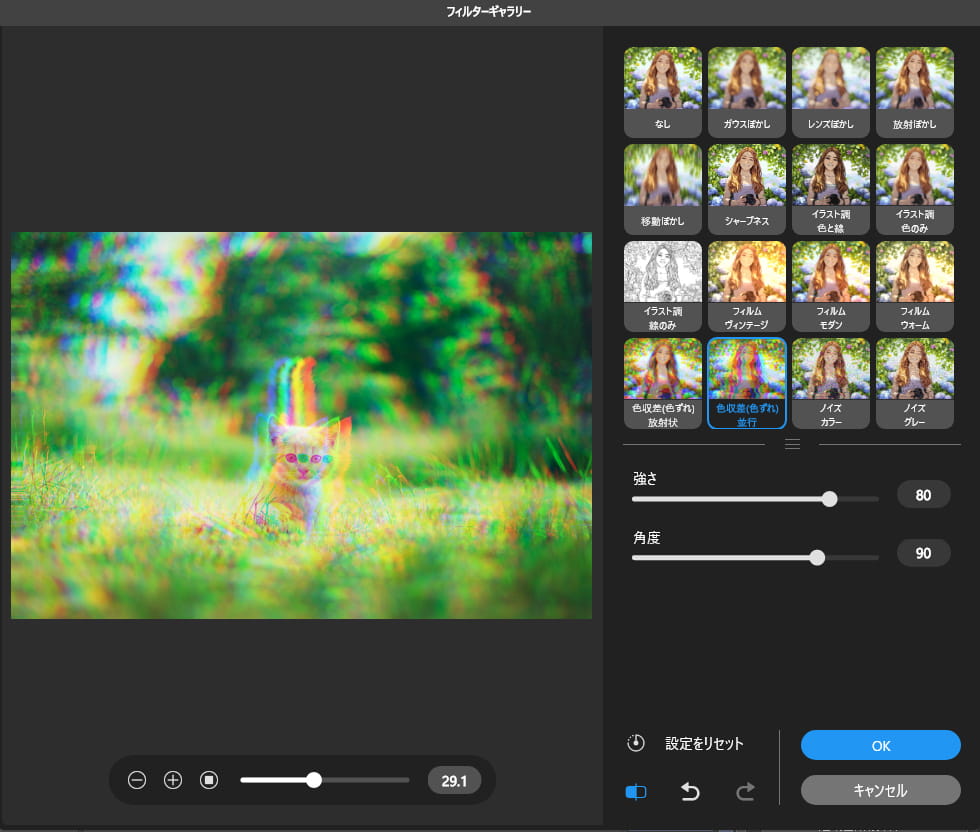
Task: Click the キャンセル button
Action: 880,790
